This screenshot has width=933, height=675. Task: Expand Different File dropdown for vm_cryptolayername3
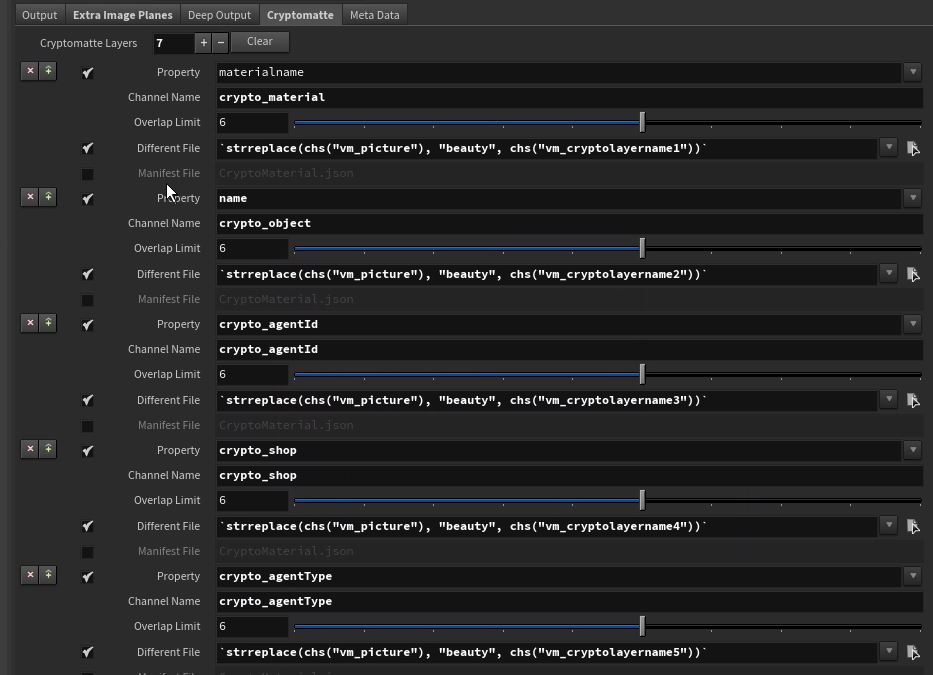pyautogui.click(x=889, y=399)
